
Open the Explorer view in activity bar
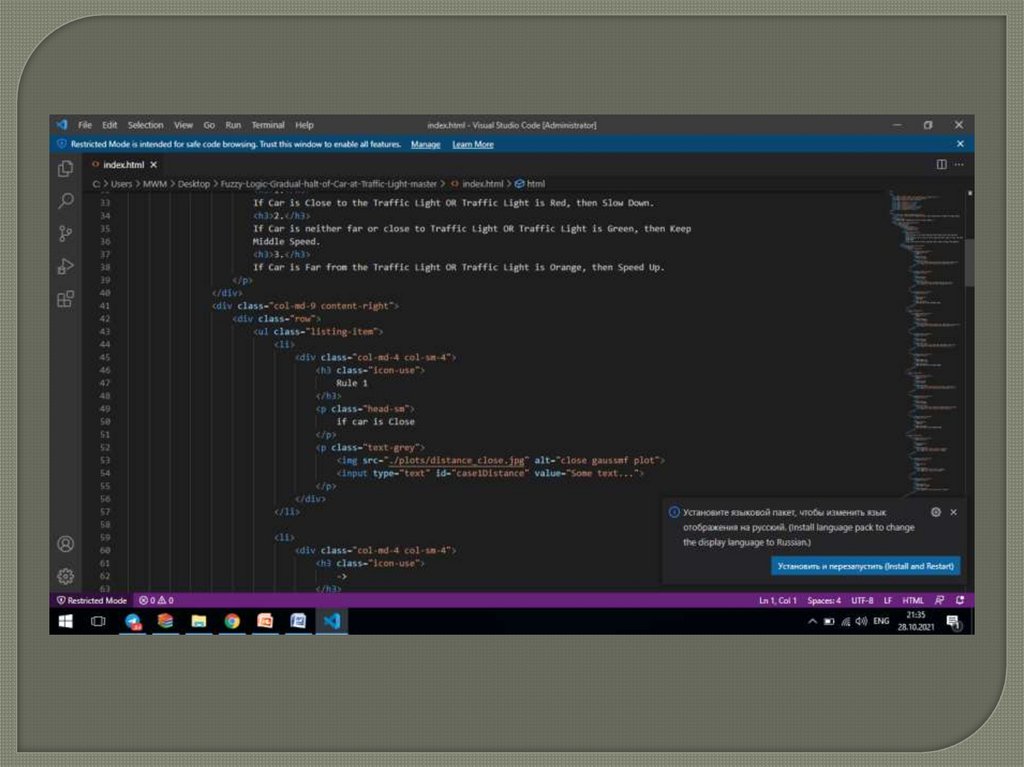tap(66, 168)
